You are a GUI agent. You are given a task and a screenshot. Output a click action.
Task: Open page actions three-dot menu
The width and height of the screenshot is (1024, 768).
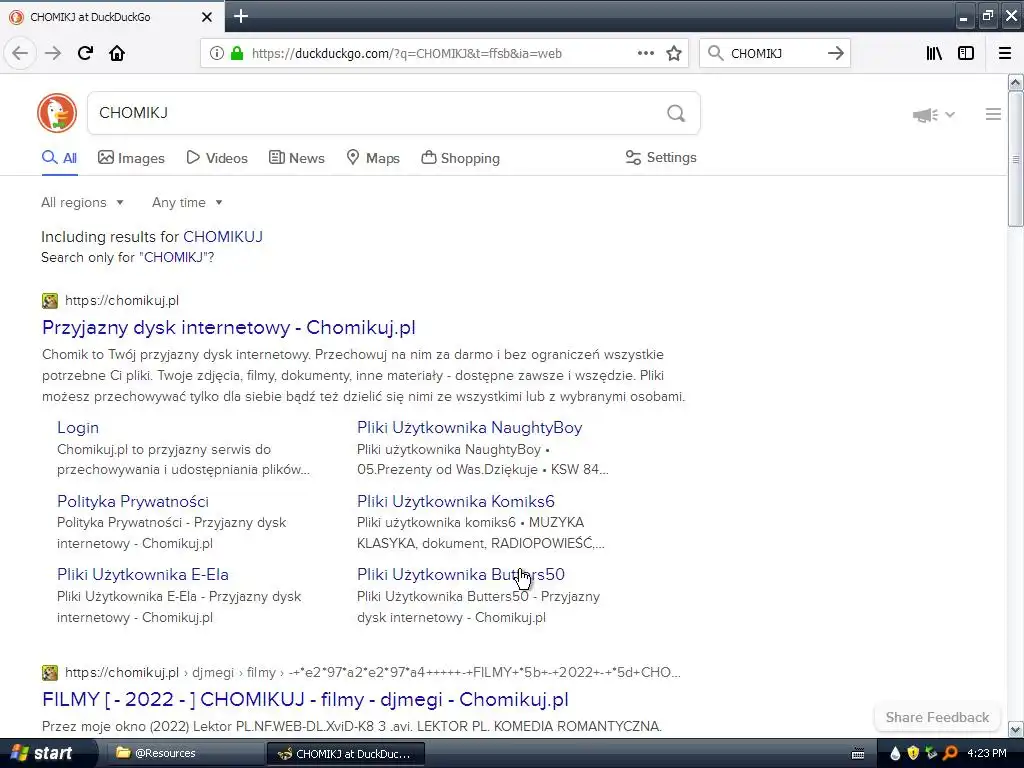click(x=645, y=54)
